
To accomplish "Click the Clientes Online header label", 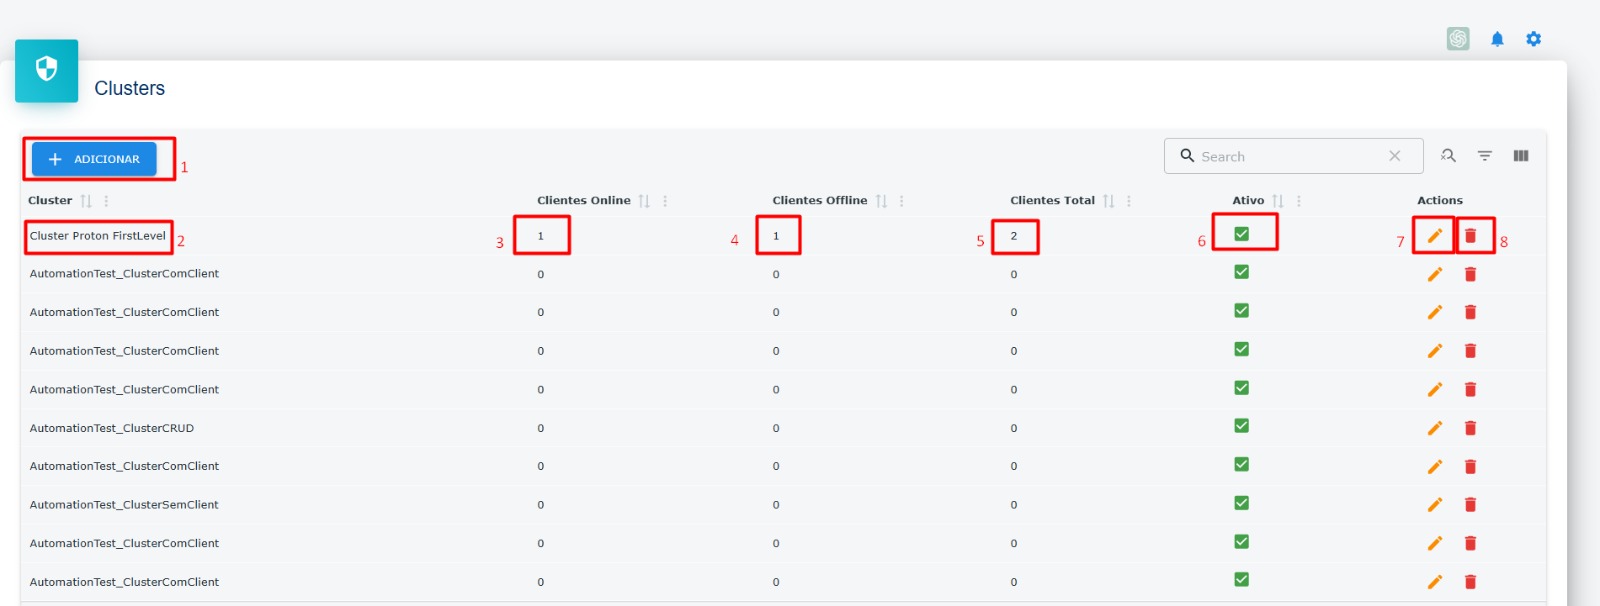I will [584, 201].
